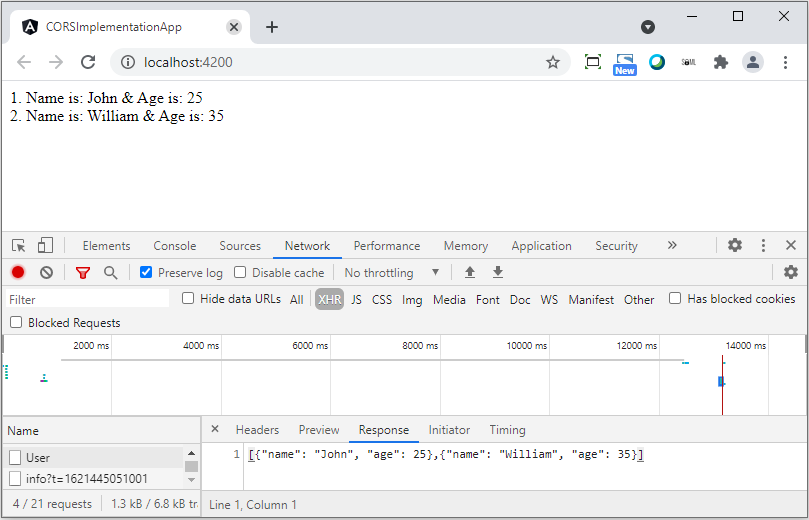The height and width of the screenshot is (520, 809).
Task: Open the screen capture extension icon
Action: tap(593, 62)
